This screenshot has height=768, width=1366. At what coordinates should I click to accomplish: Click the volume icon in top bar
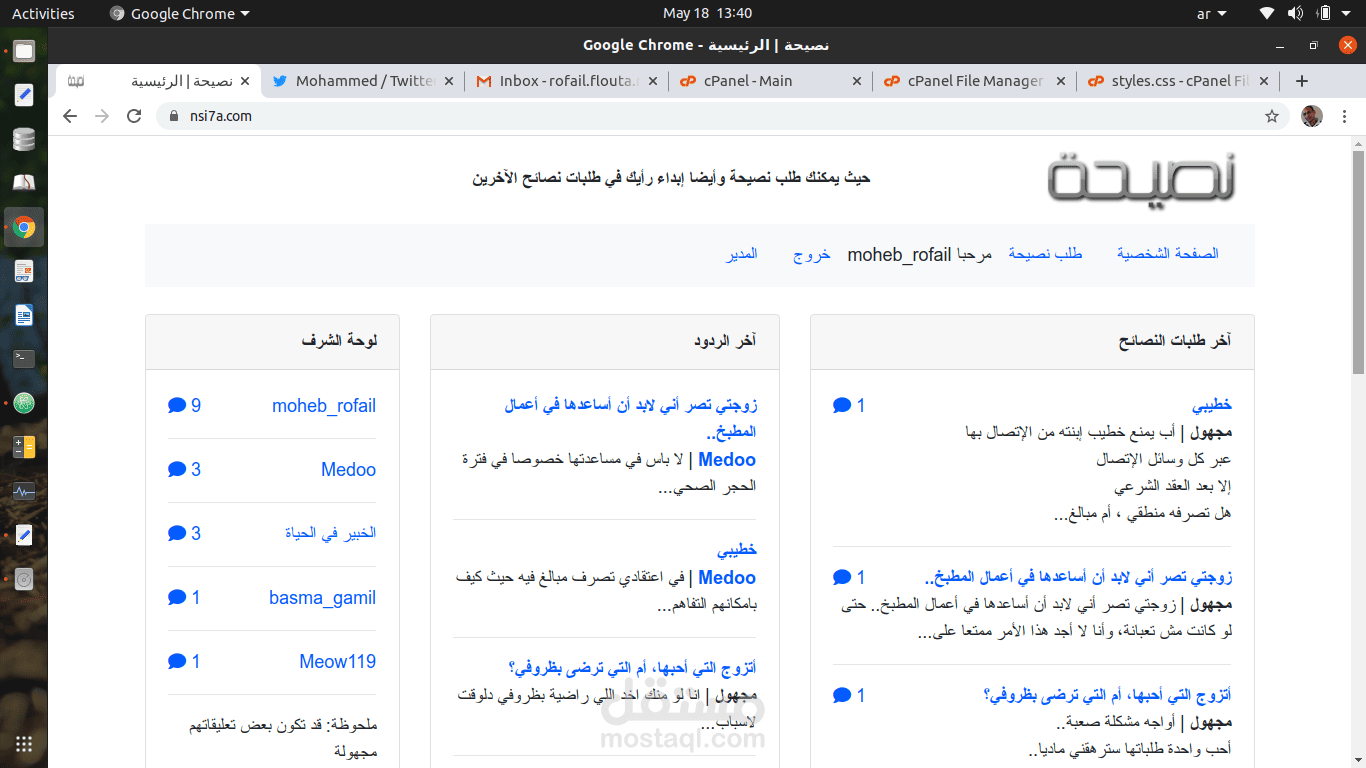tap(1296, 14)
